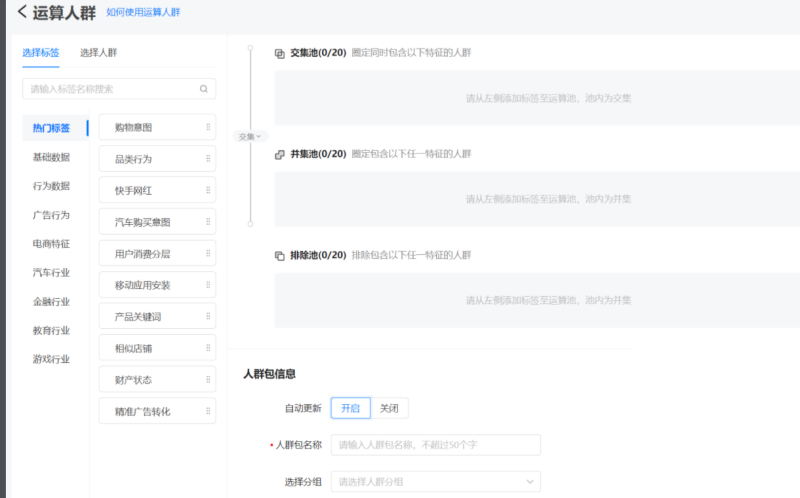This screenshot has height=498, width=800.
Task: Focus the tag name search field
Action: point(119,89)
